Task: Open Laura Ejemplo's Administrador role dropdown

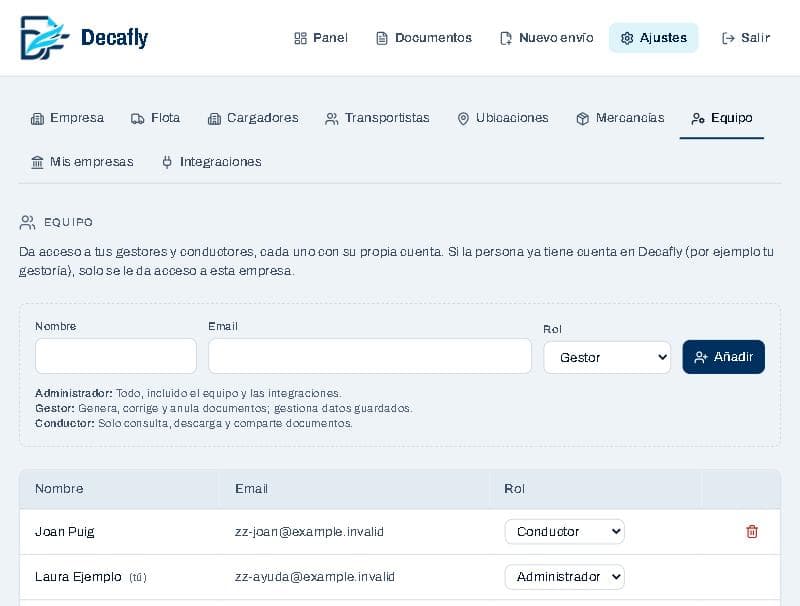Action: click(564, 576)
